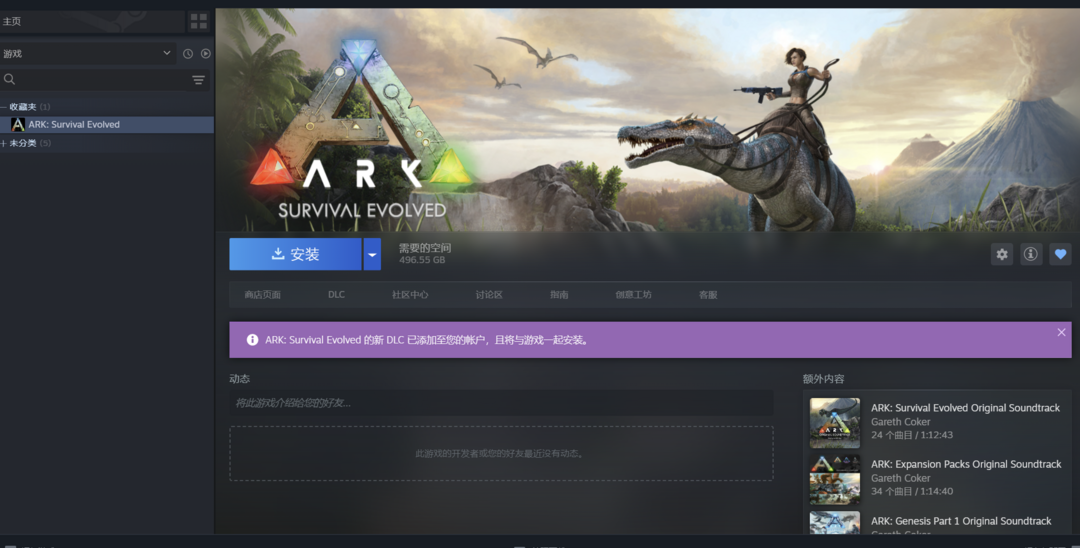Open the 创意工坊 tab
1080x548 pixels.
633,295
